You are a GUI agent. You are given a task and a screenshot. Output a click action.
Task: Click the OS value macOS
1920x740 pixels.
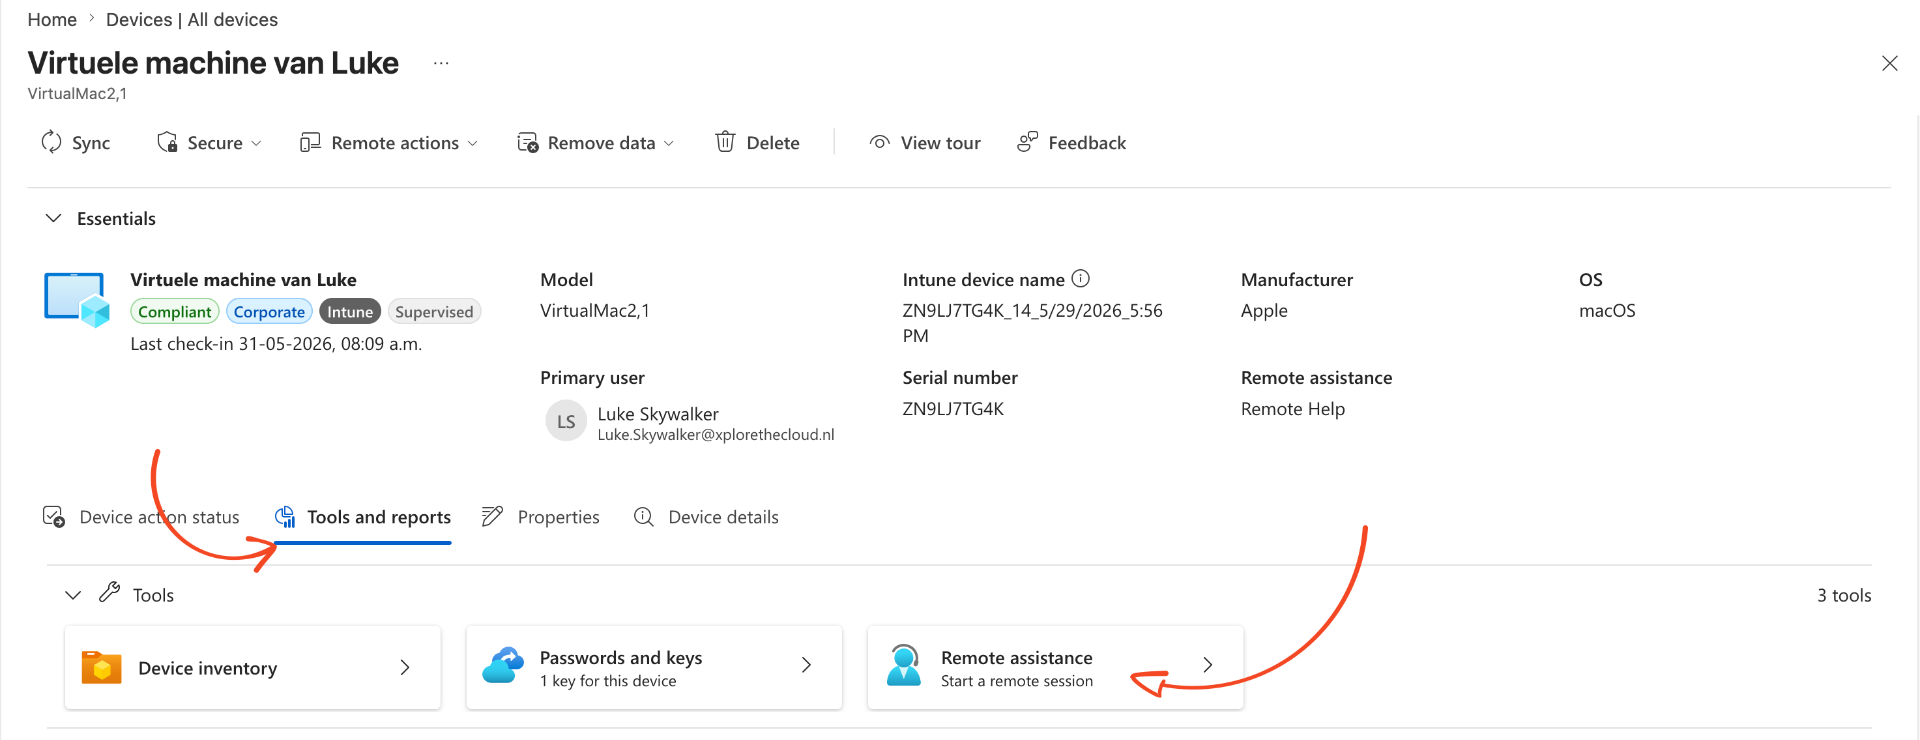1607,311
